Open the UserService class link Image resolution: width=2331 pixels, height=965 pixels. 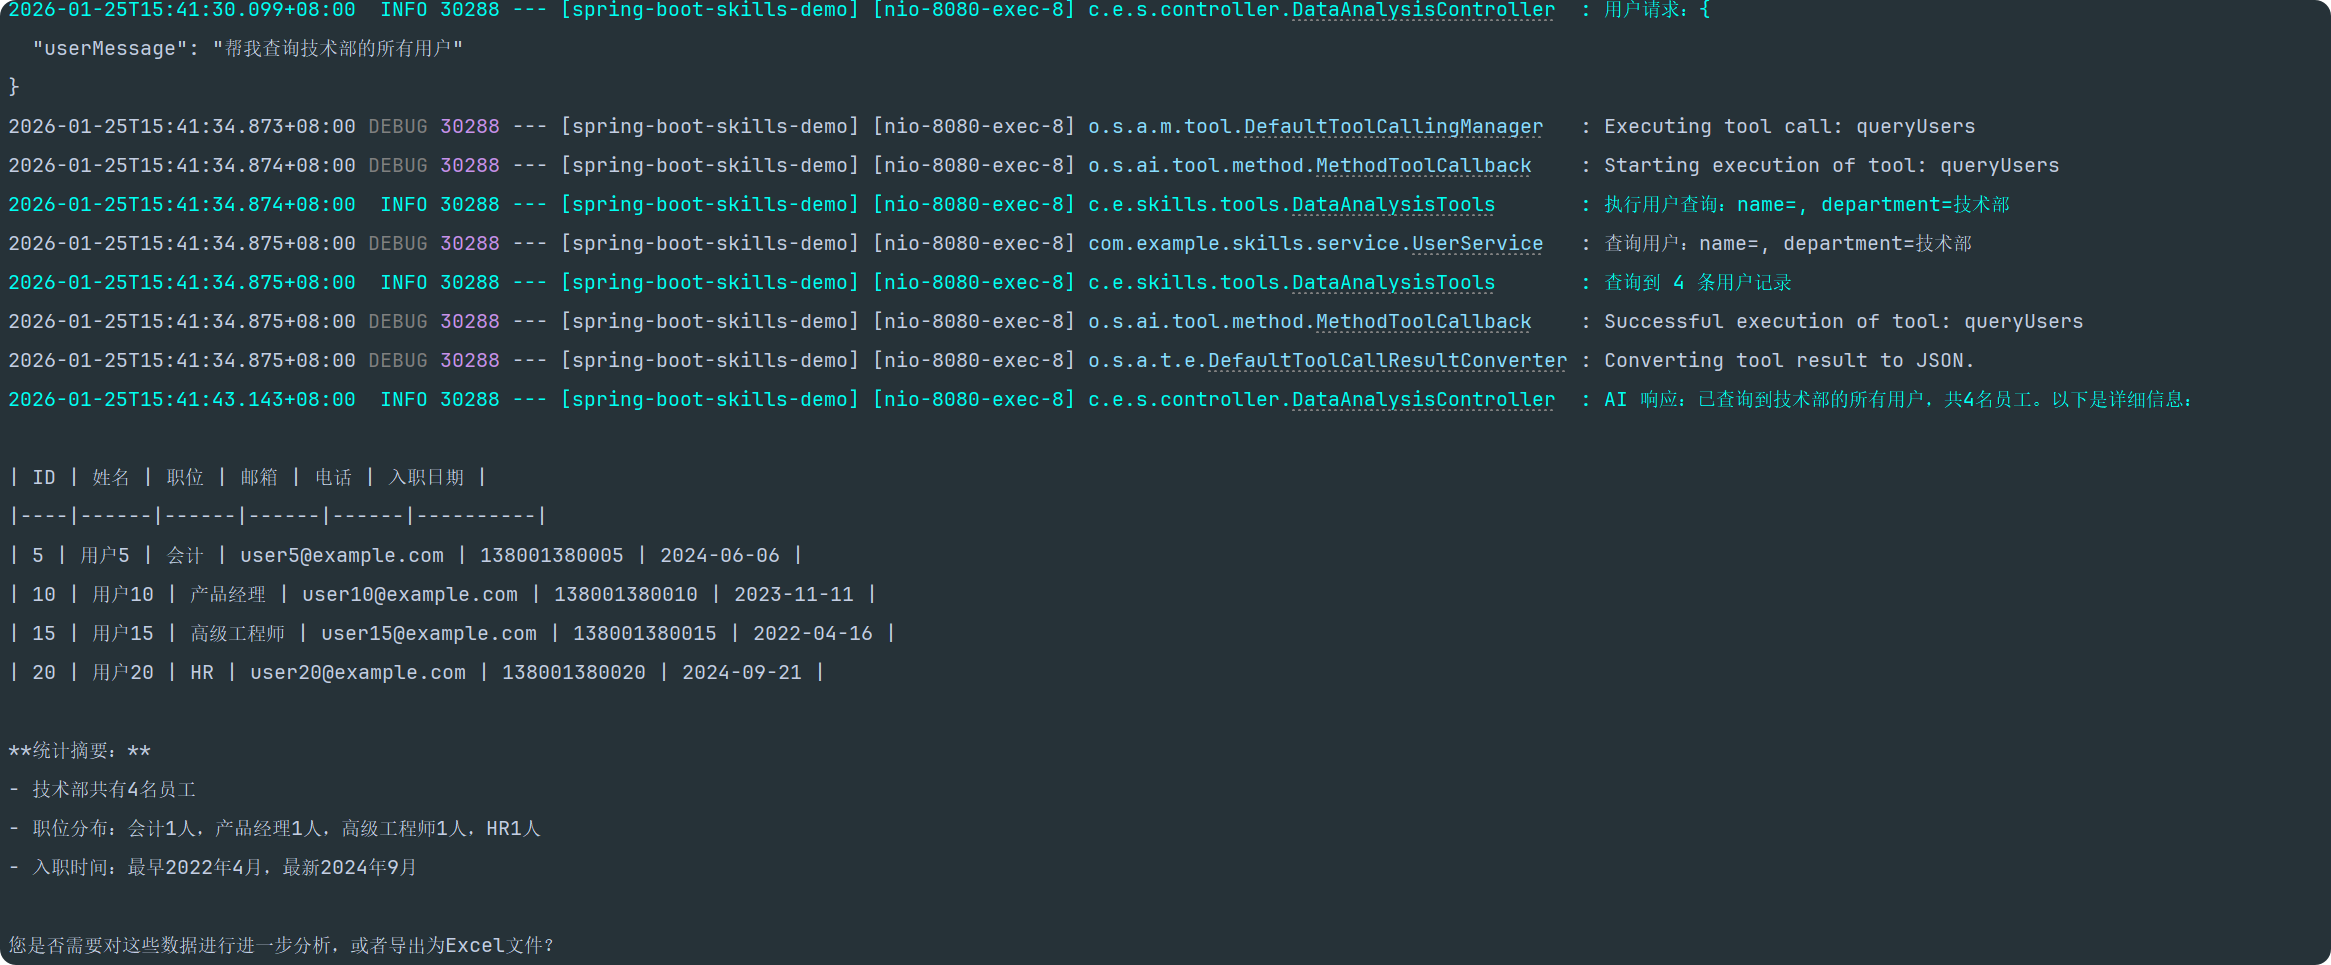click(1477, 244)
